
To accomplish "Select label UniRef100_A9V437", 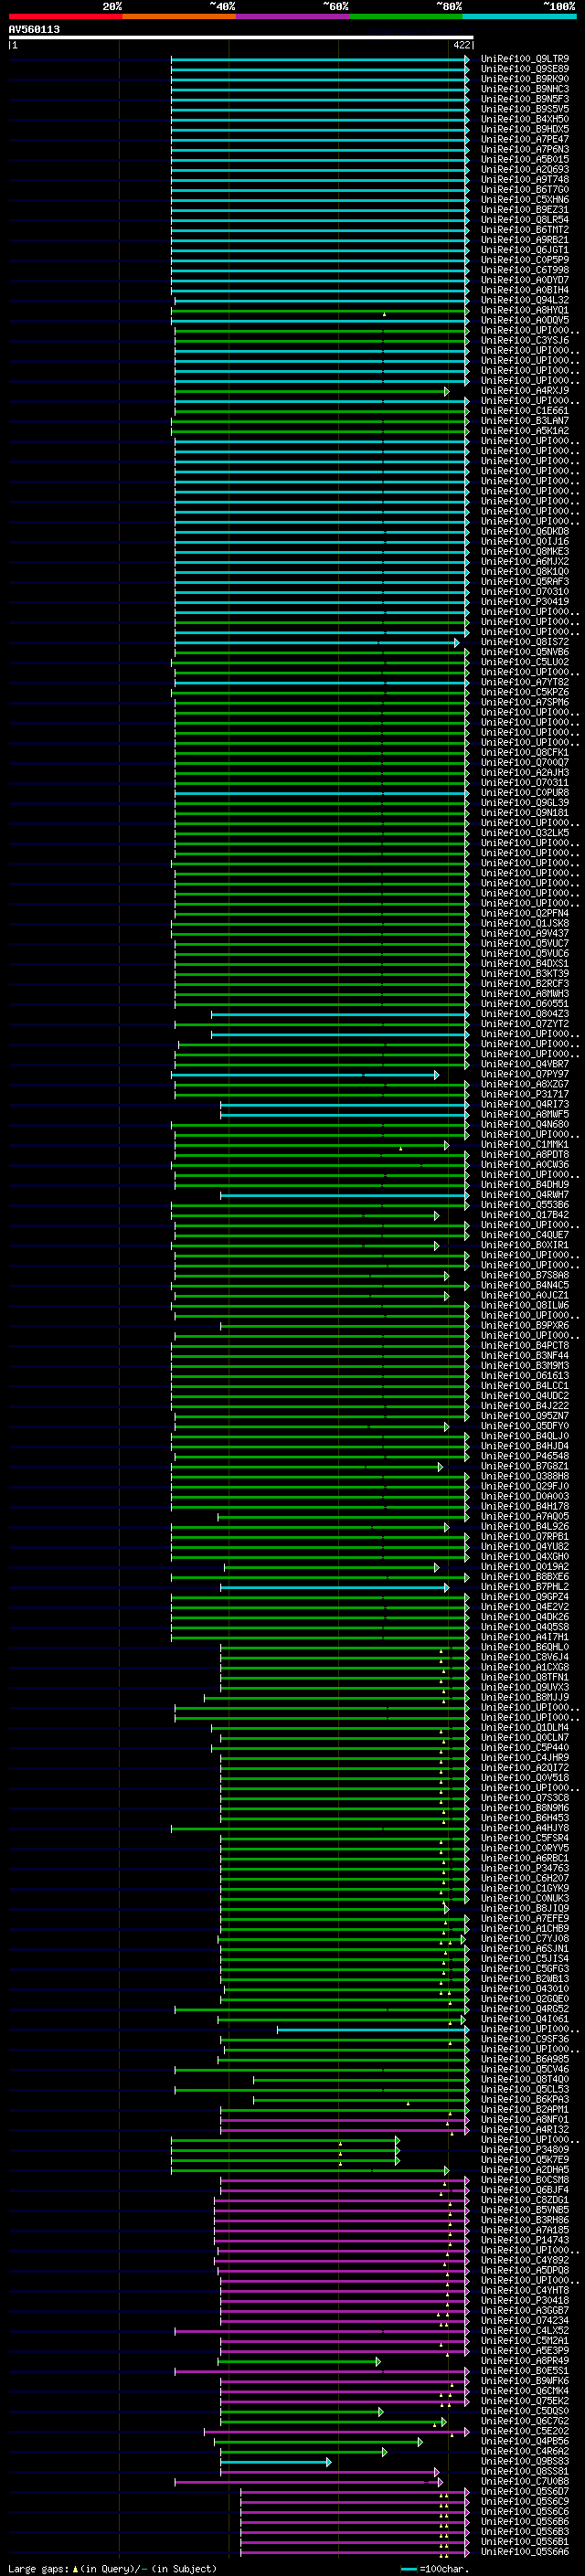I will pos(525,933).
